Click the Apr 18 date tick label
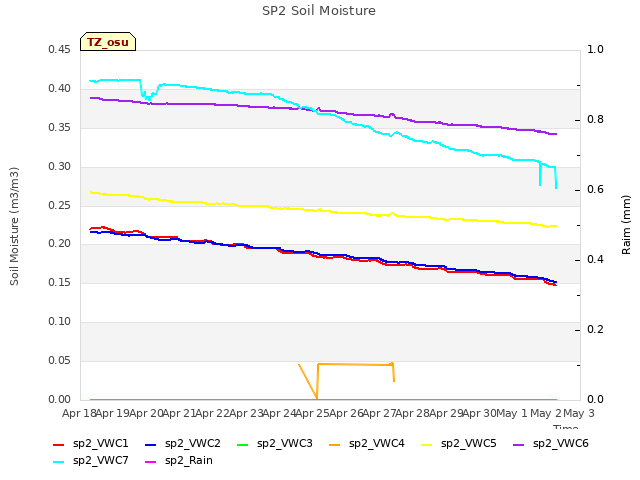The image size is (640, 480). click(x=79, y=413)
